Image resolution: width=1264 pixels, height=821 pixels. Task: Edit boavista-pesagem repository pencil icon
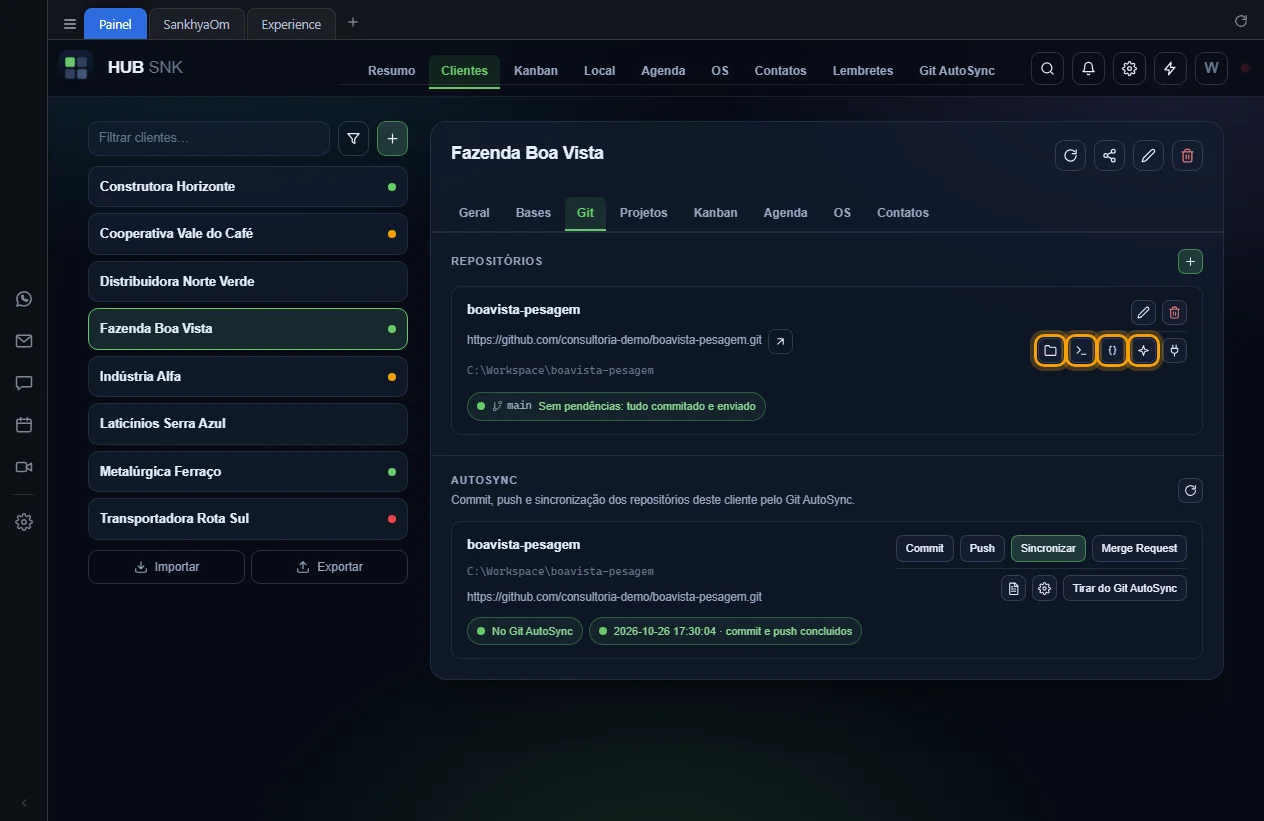(1143, 312)
